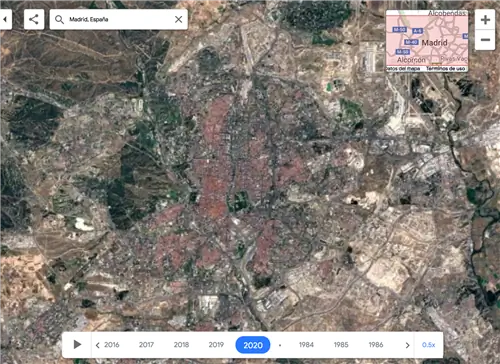Select year 2016 on timeline

112,345
